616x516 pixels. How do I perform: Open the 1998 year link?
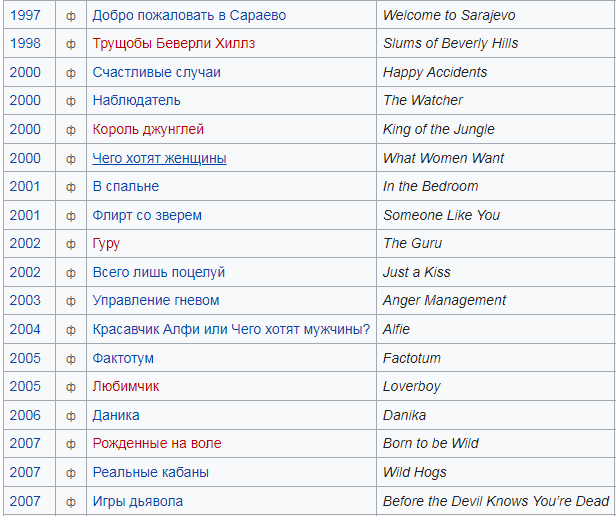pyautogui.click(x=25, y=43)
